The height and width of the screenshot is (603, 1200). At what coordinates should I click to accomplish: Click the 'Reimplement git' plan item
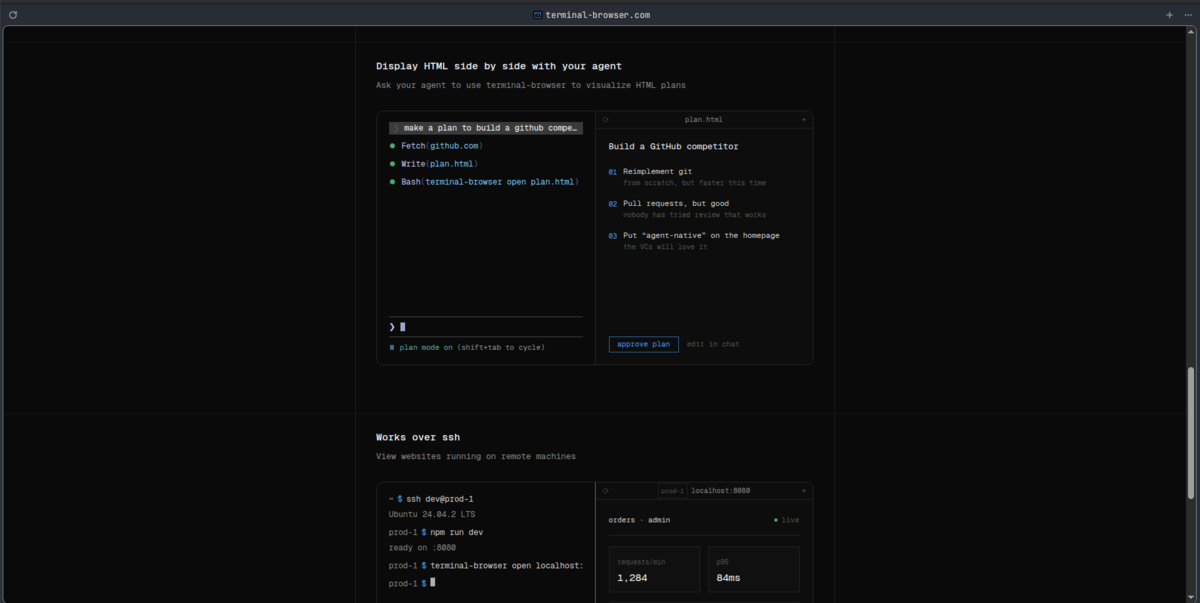coord(657,172)
